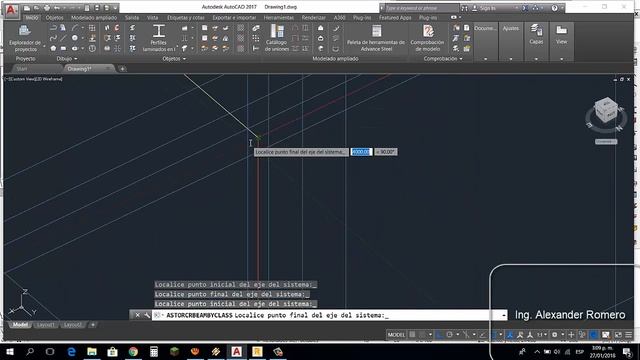This screenshot has height=360, width=640.
Task: Open Perfiles laminados en I tool
Action: click(x=158, y=38)
